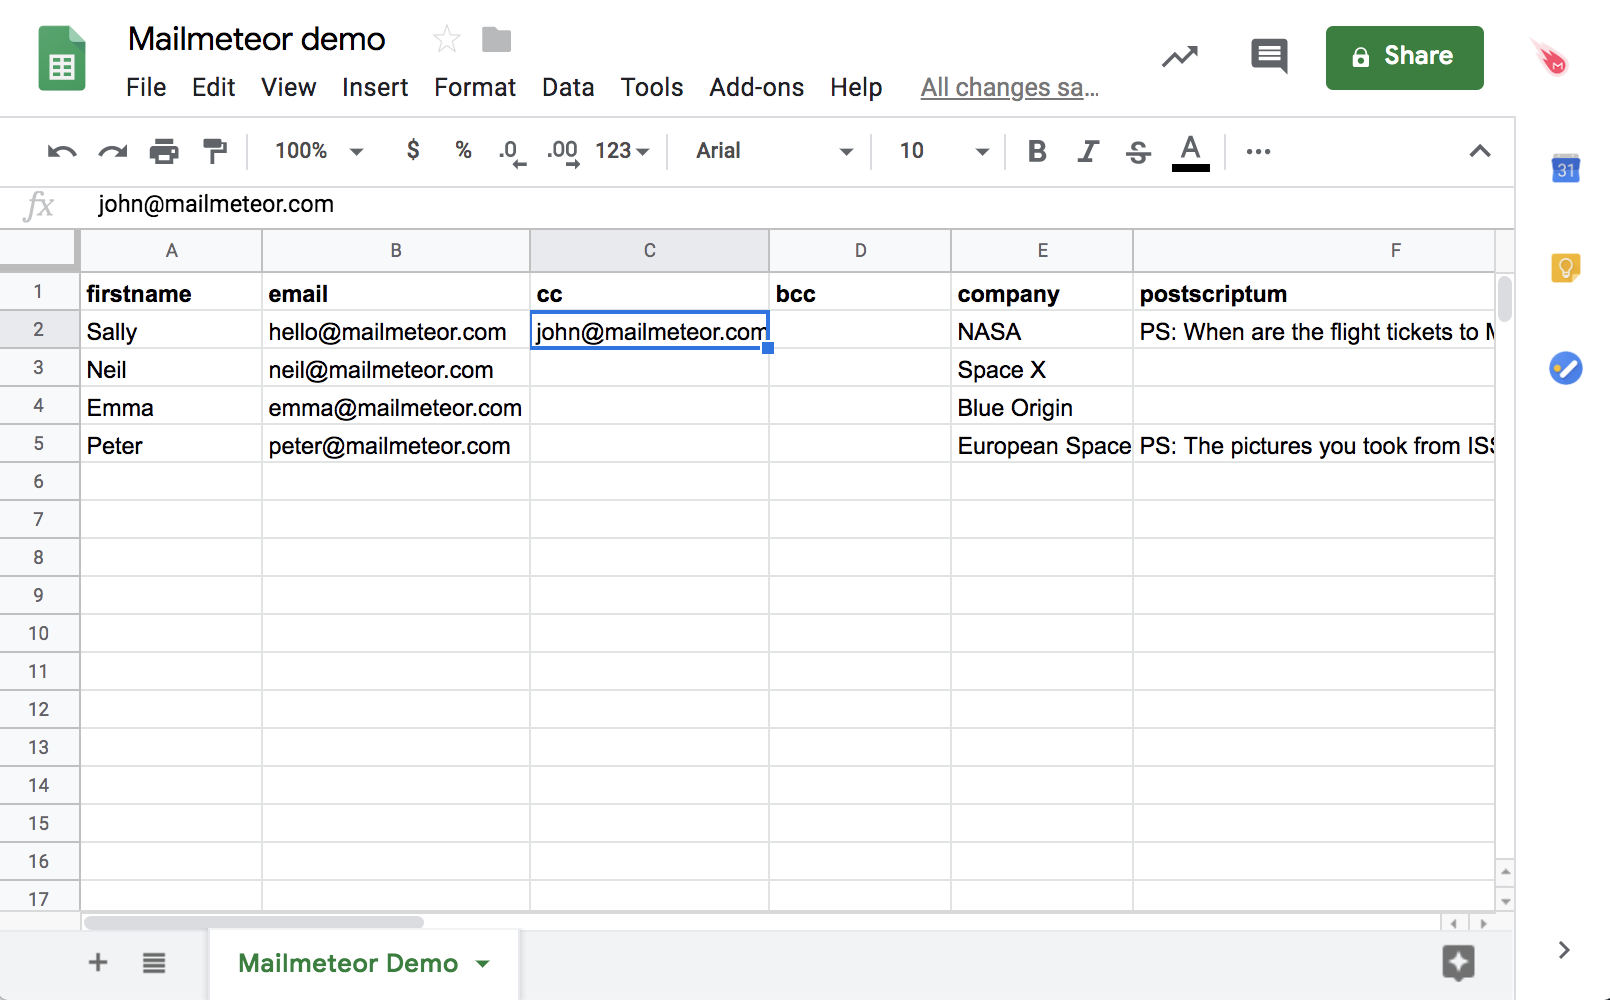Increase decimal places
Screen dimensions: 1610x1000
coord(563,152)
